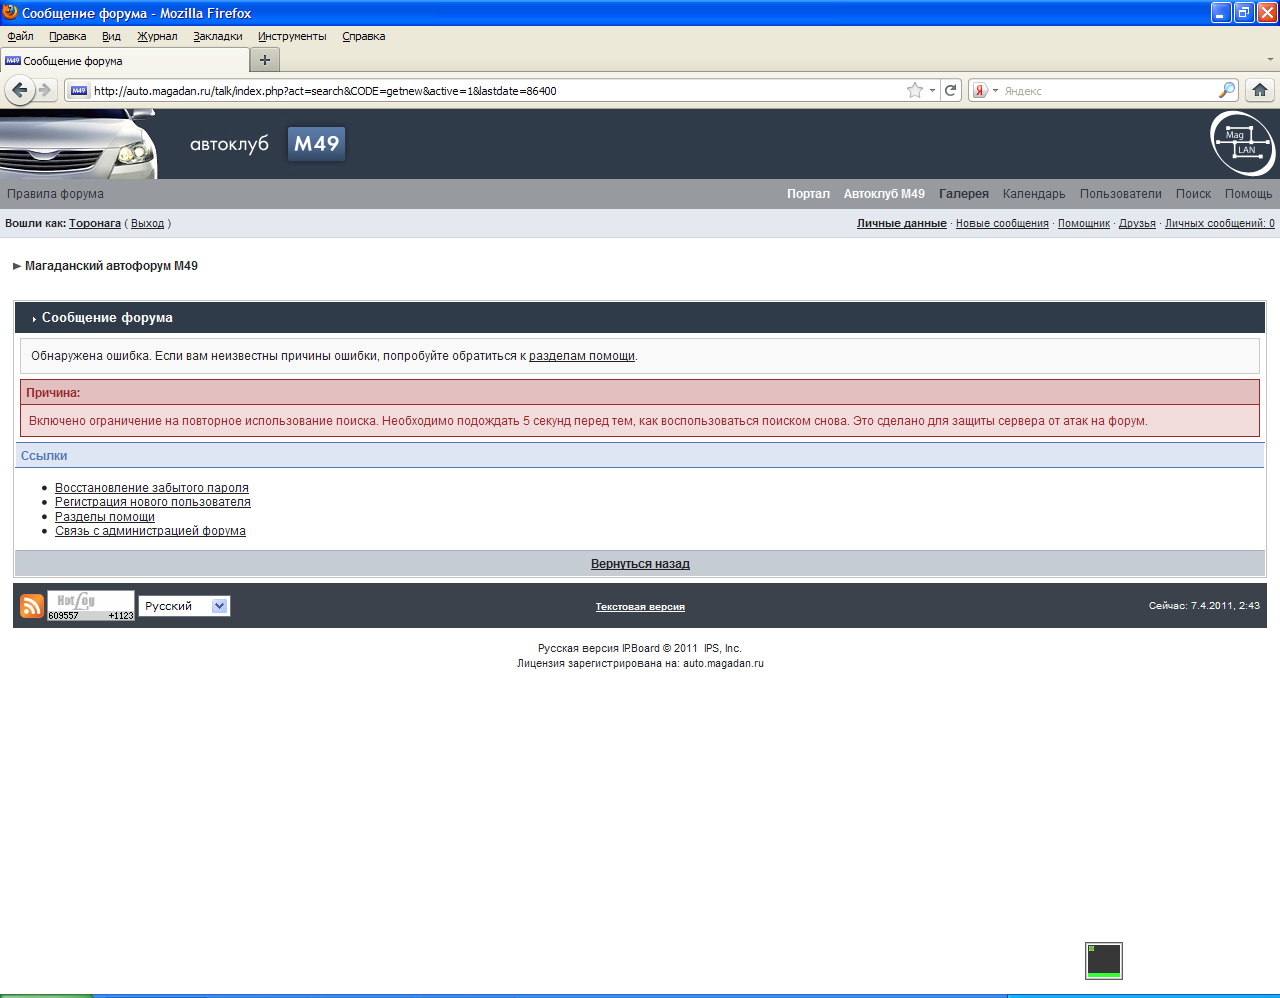Click the browser Back arrow button
1280x998 pixels.
pyautogui.click(x=19, y=90)
